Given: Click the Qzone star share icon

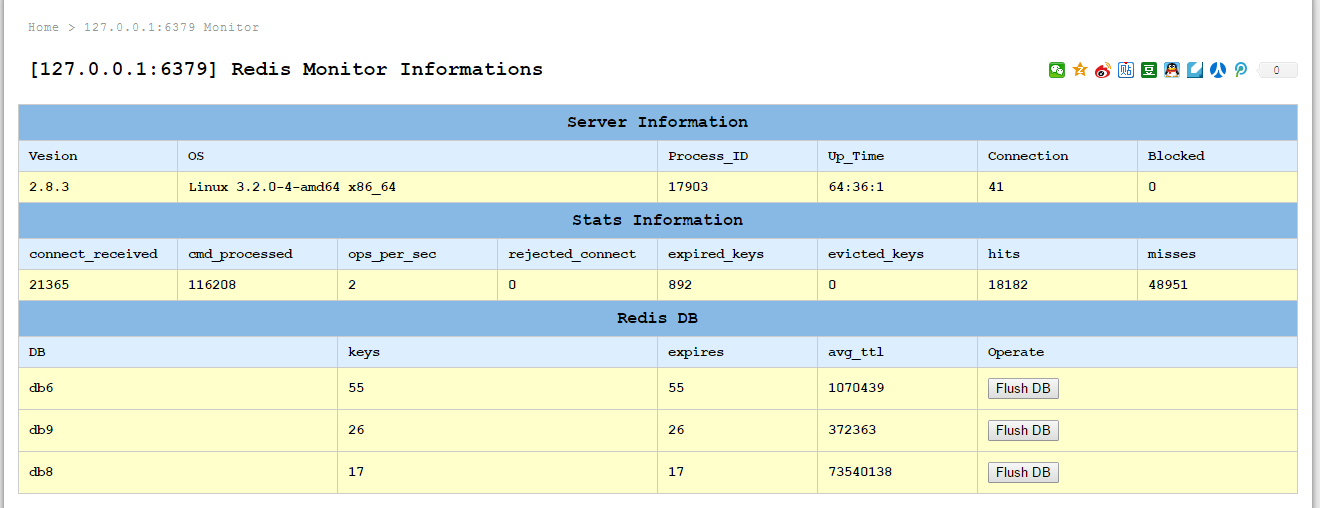Looking at the screenshot, I should pyautogui.click(x=1080, y=70).
